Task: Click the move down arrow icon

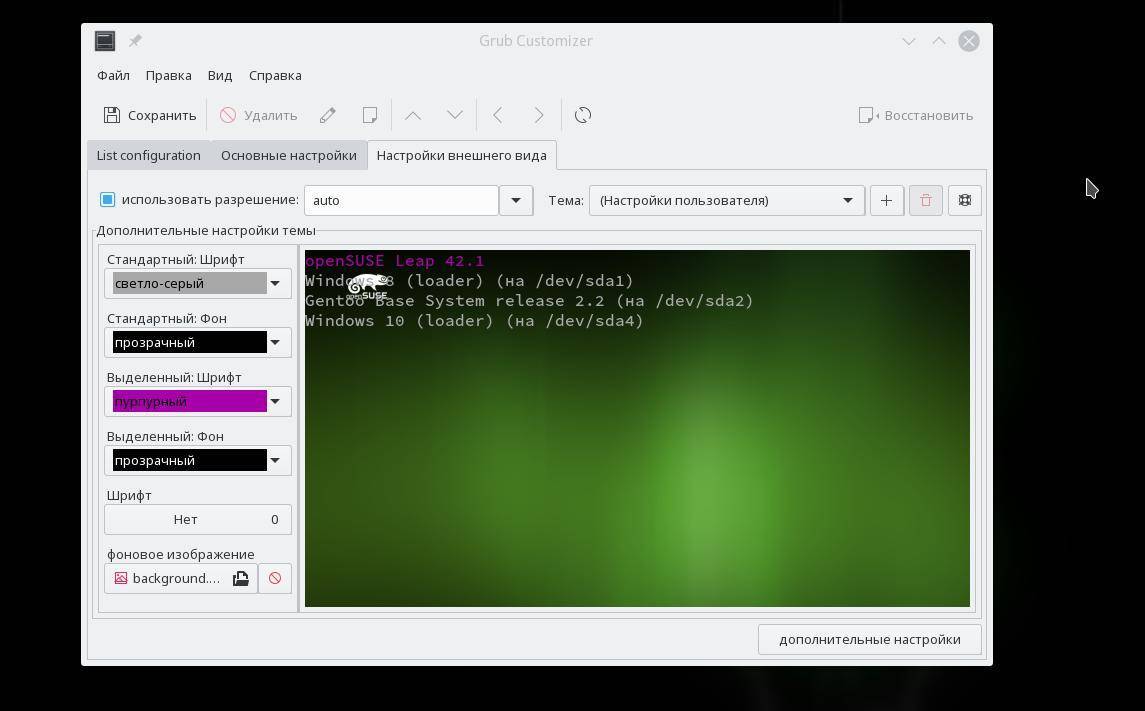Action: (454, 115)
